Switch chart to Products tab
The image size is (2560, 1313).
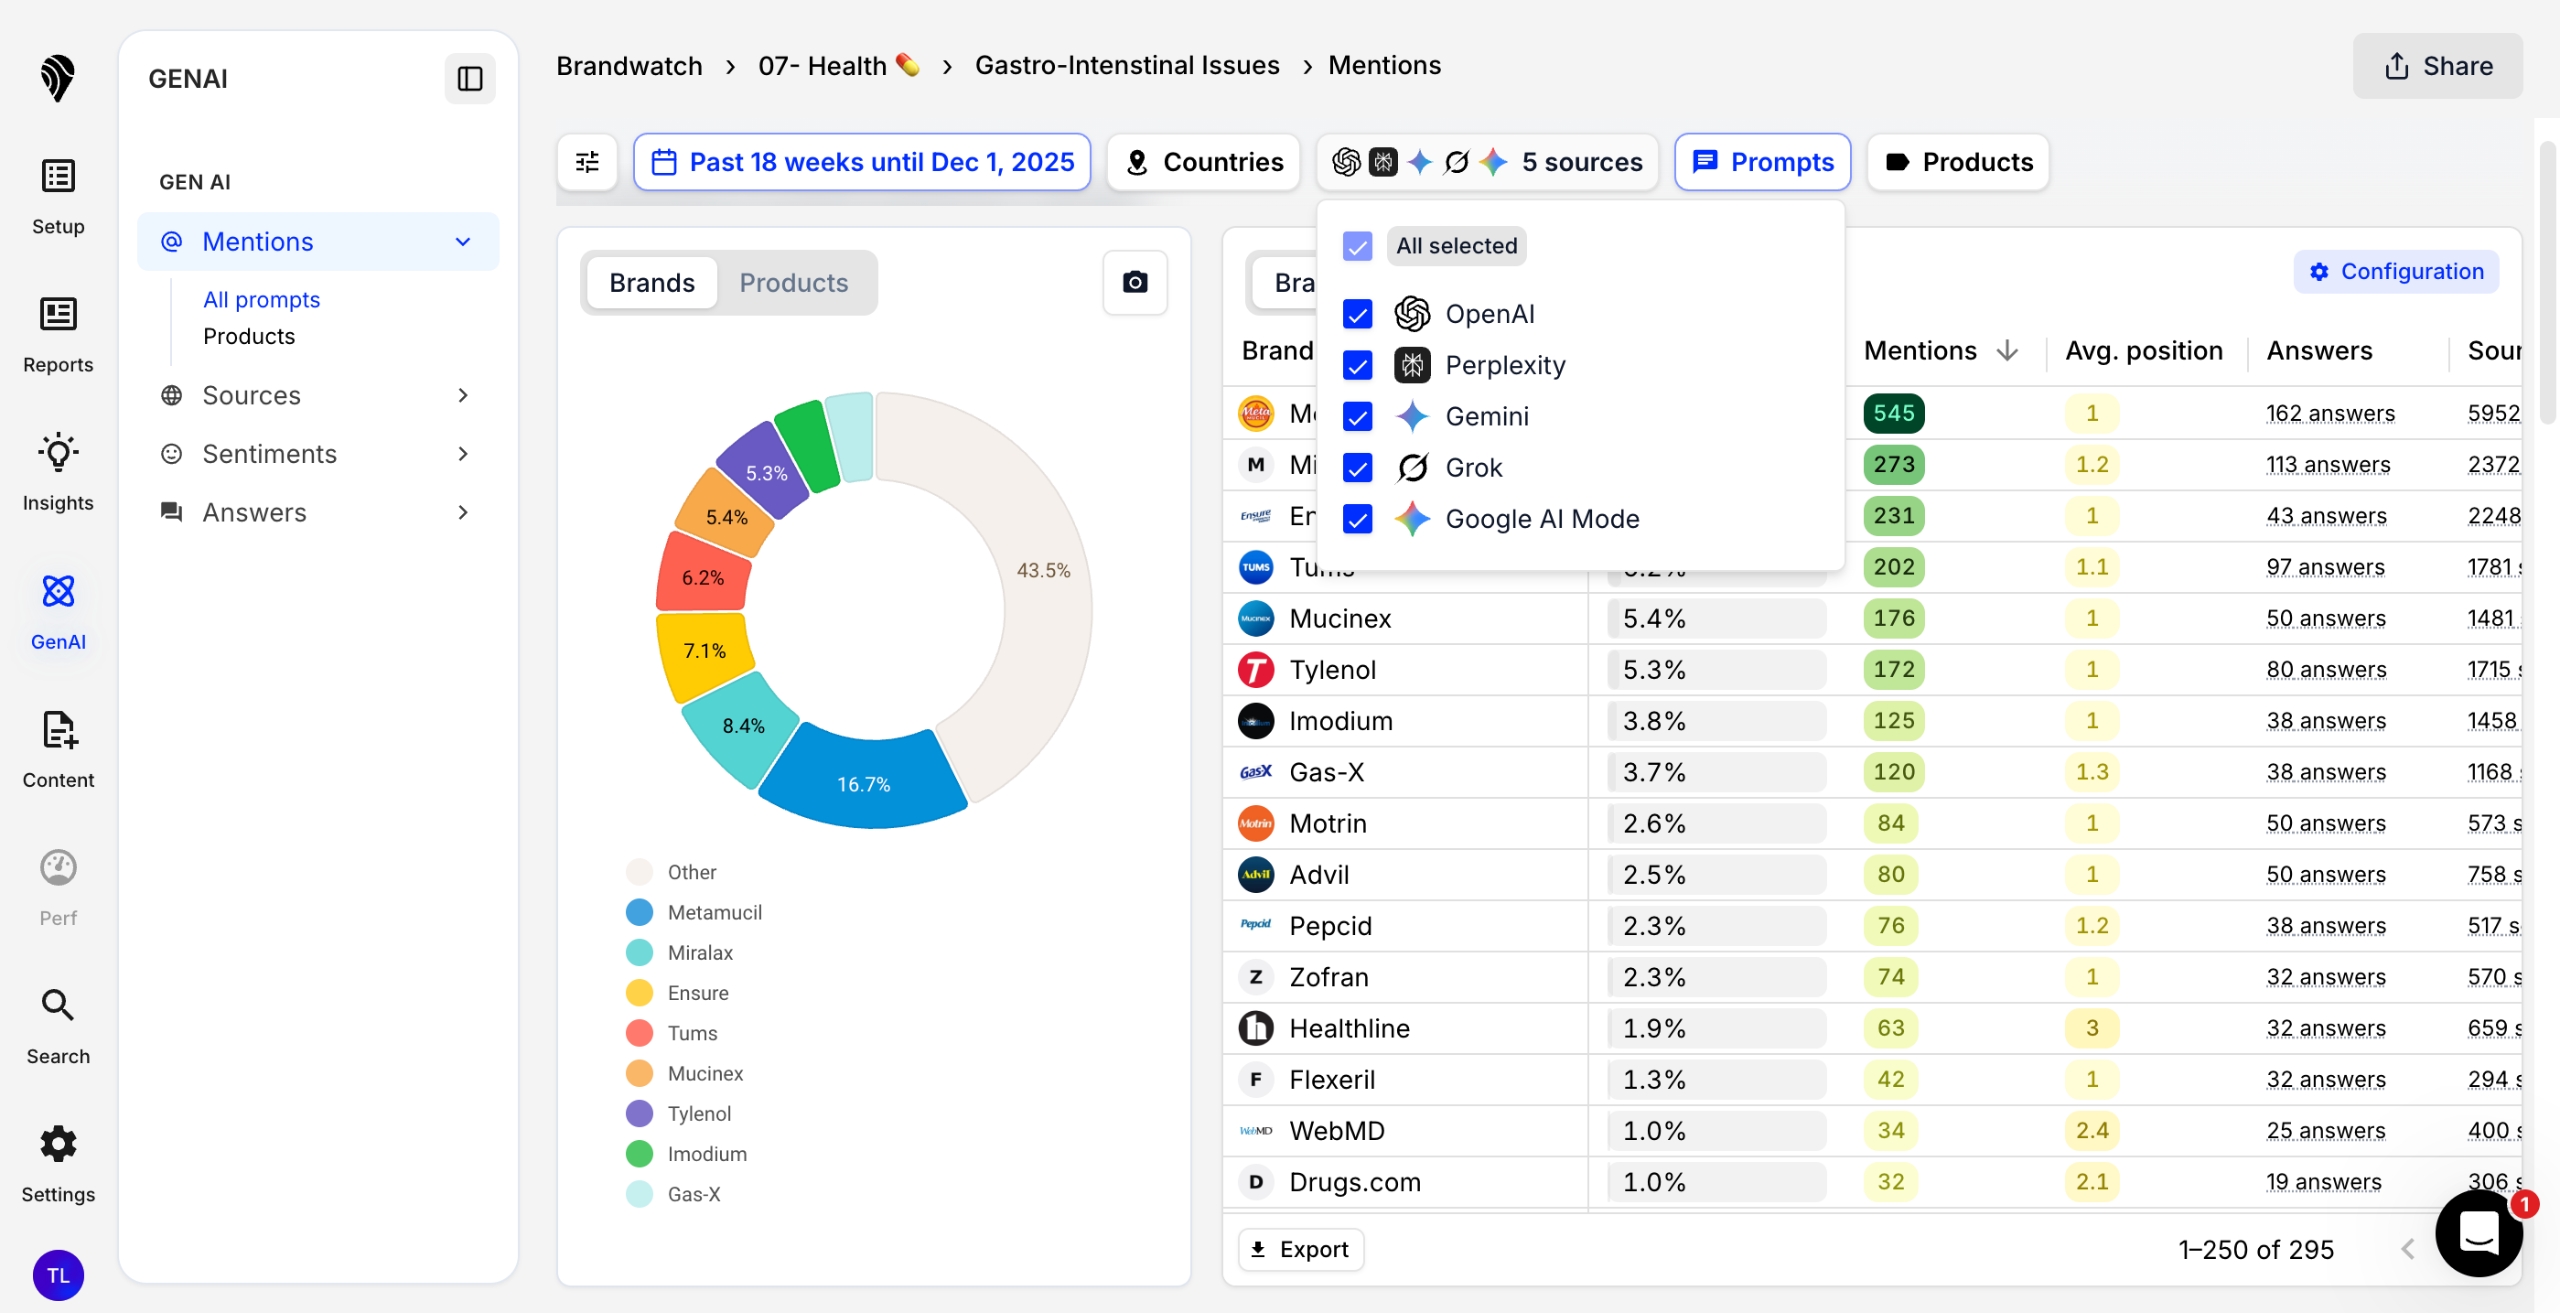(794, 283)
